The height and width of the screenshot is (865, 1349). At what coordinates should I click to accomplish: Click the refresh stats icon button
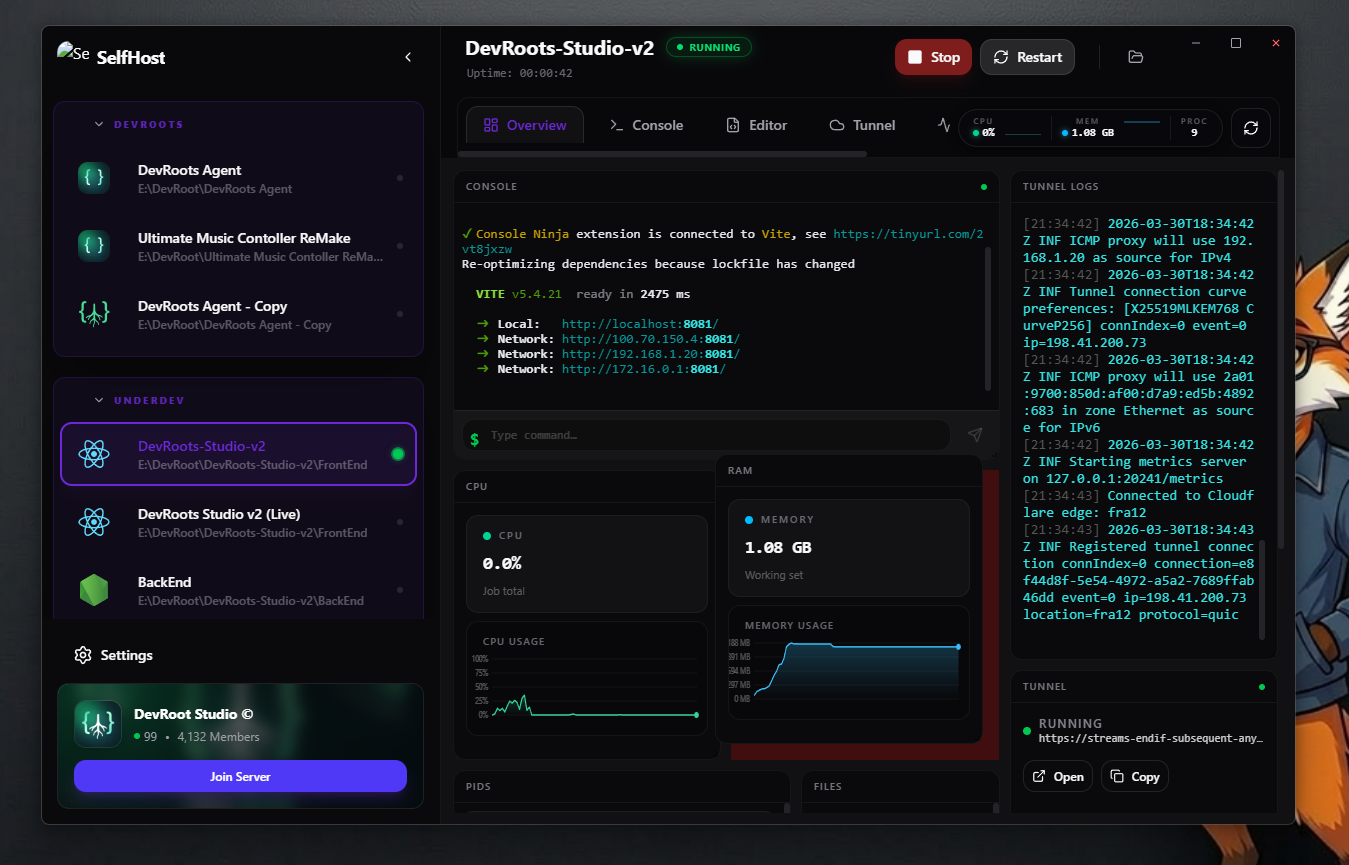(1251, 128)
